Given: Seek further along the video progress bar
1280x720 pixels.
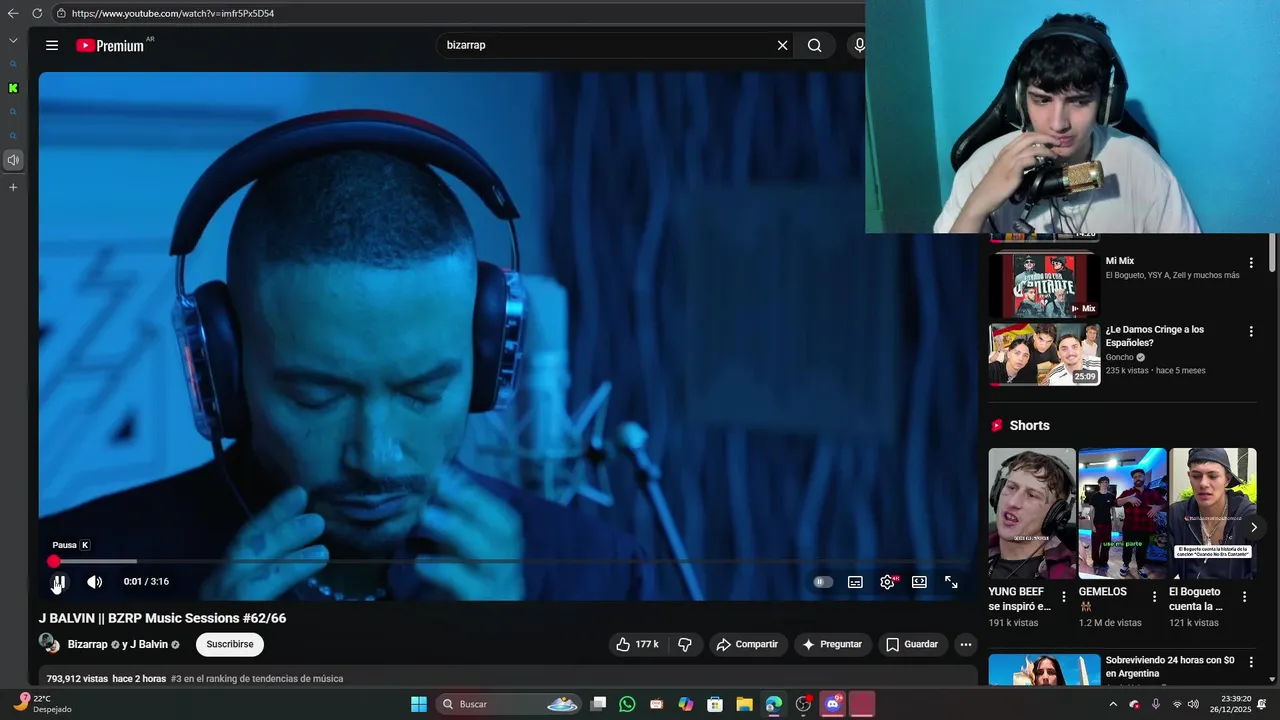Looking at the screenshot, I should click(x=510, y=562).
